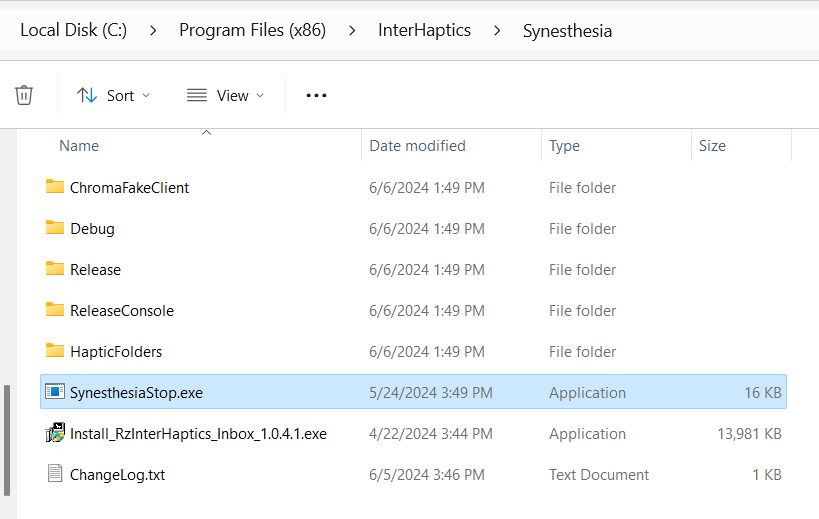Screen dimensions: 819x519
Task: Click the Install_RzInterHaptics installer icon
Action: pyautogui.click(x=55, y=433)
